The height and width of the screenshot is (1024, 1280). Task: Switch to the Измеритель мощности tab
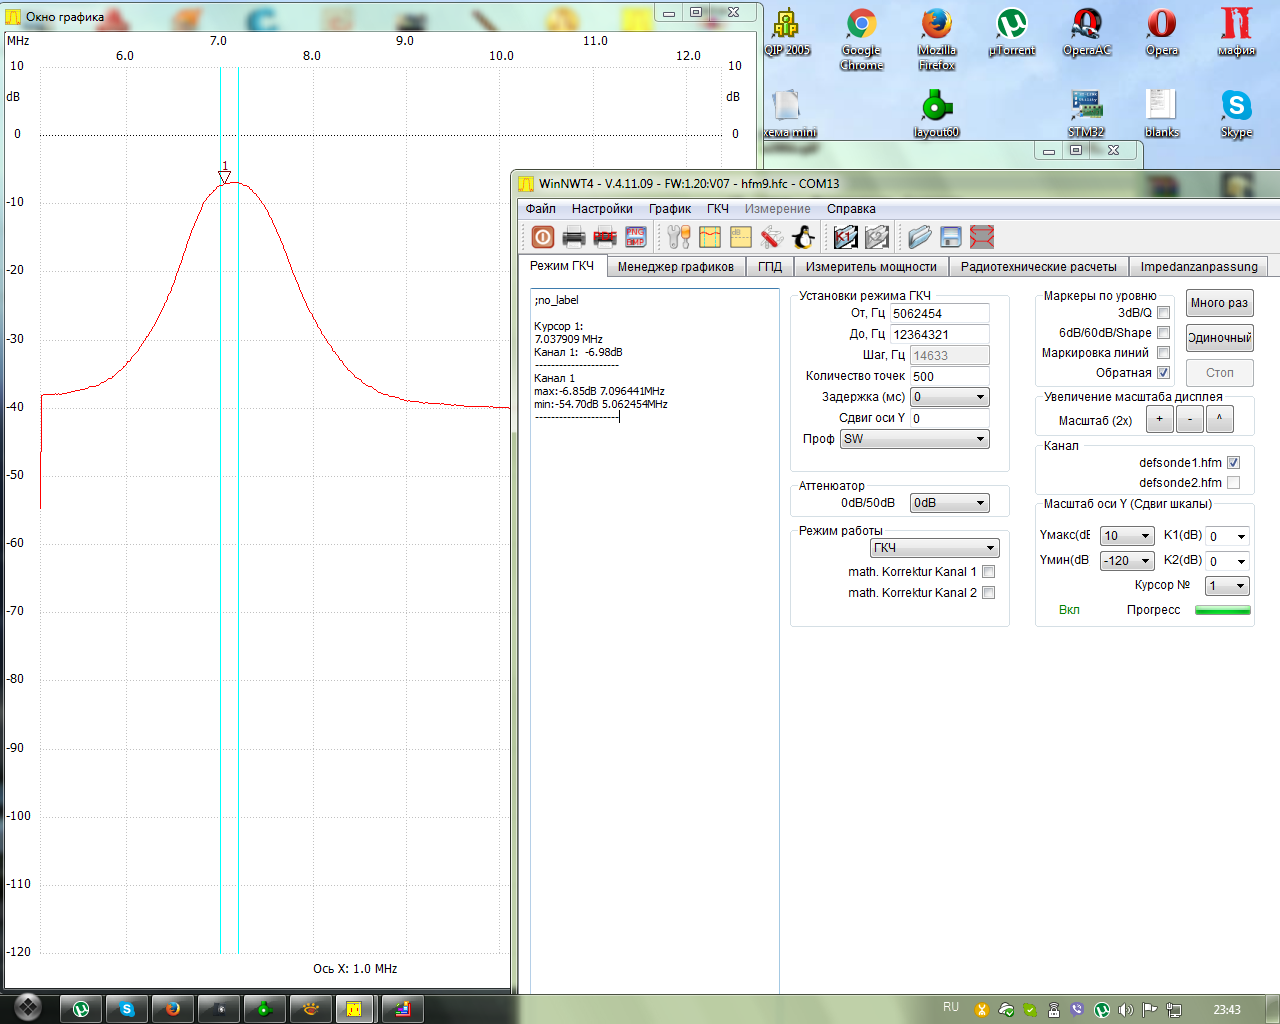pyautogui.click(x=871, y=267)
